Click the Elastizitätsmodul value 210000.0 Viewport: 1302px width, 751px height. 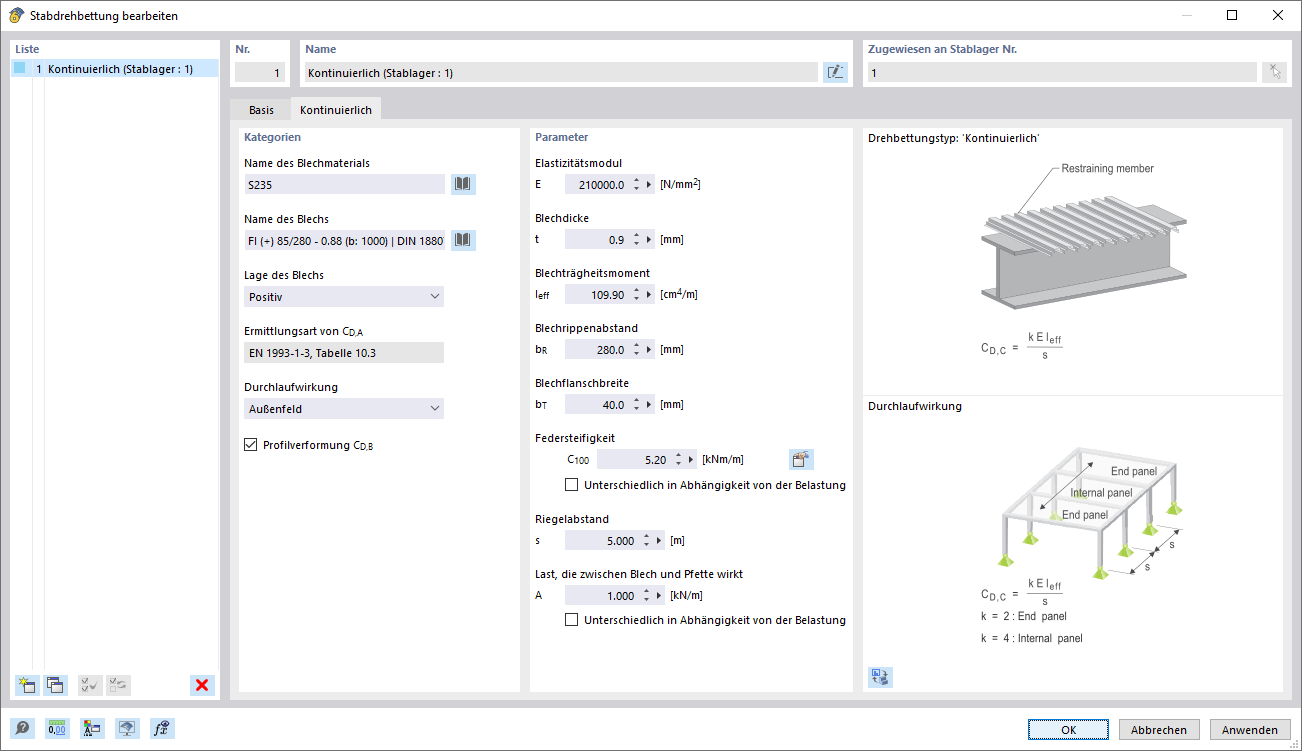(597, 184)
